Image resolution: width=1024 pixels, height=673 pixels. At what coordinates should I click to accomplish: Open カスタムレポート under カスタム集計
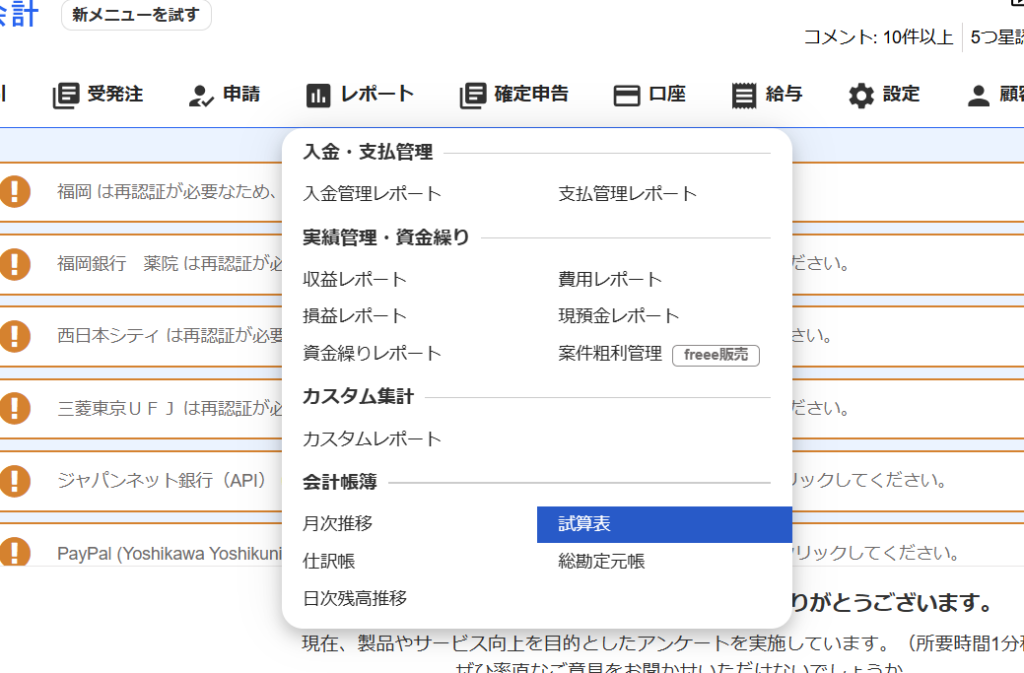[372, 439]
